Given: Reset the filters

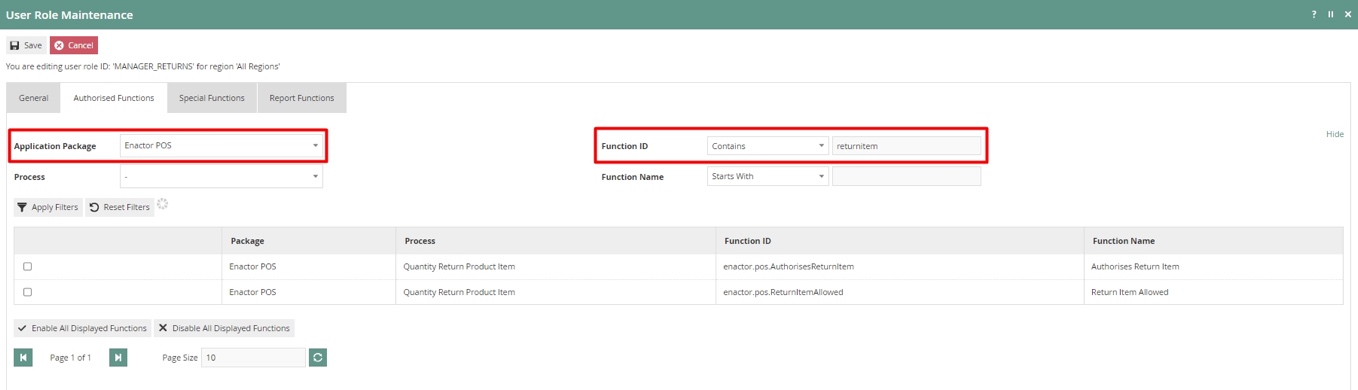Looking at the screenshot, I should coord(120,207).
